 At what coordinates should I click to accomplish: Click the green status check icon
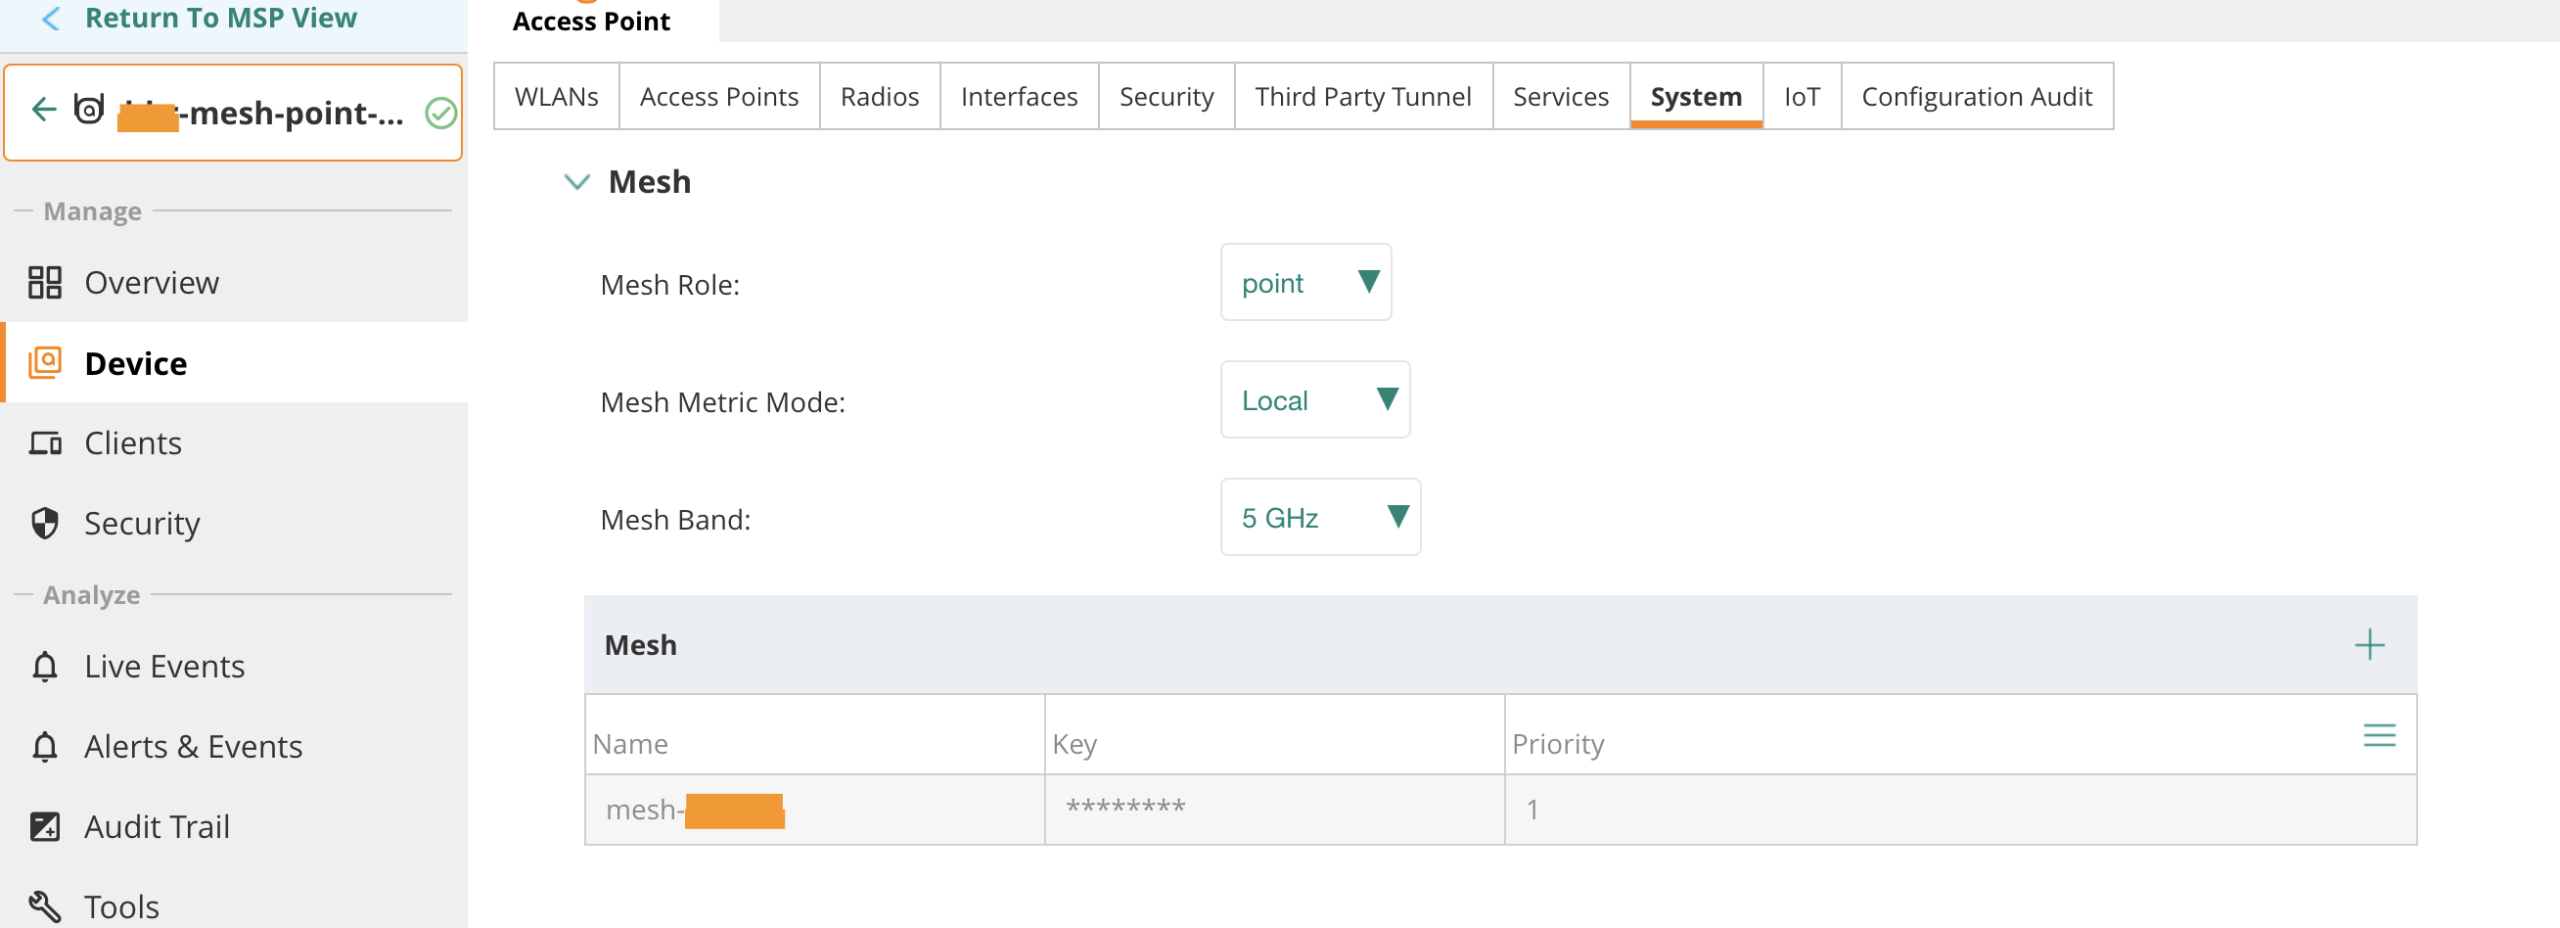point(441,113)
